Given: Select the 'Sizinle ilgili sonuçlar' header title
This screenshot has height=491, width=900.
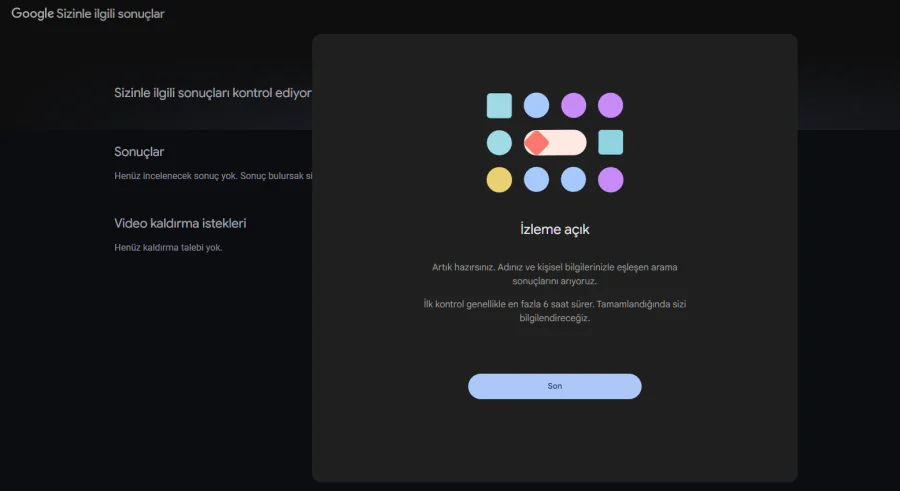Looking at the screenshot, I should tap(110, 14).
